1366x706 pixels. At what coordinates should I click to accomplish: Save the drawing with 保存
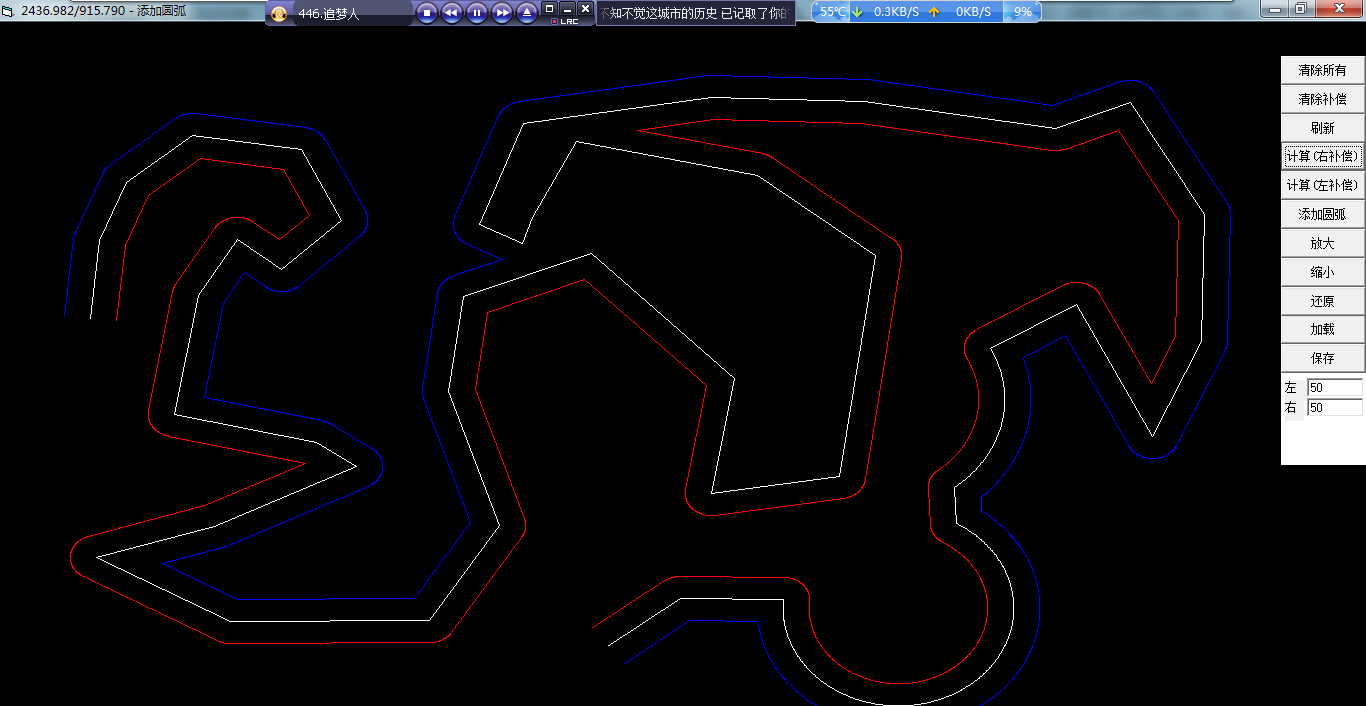point(1322,357)
